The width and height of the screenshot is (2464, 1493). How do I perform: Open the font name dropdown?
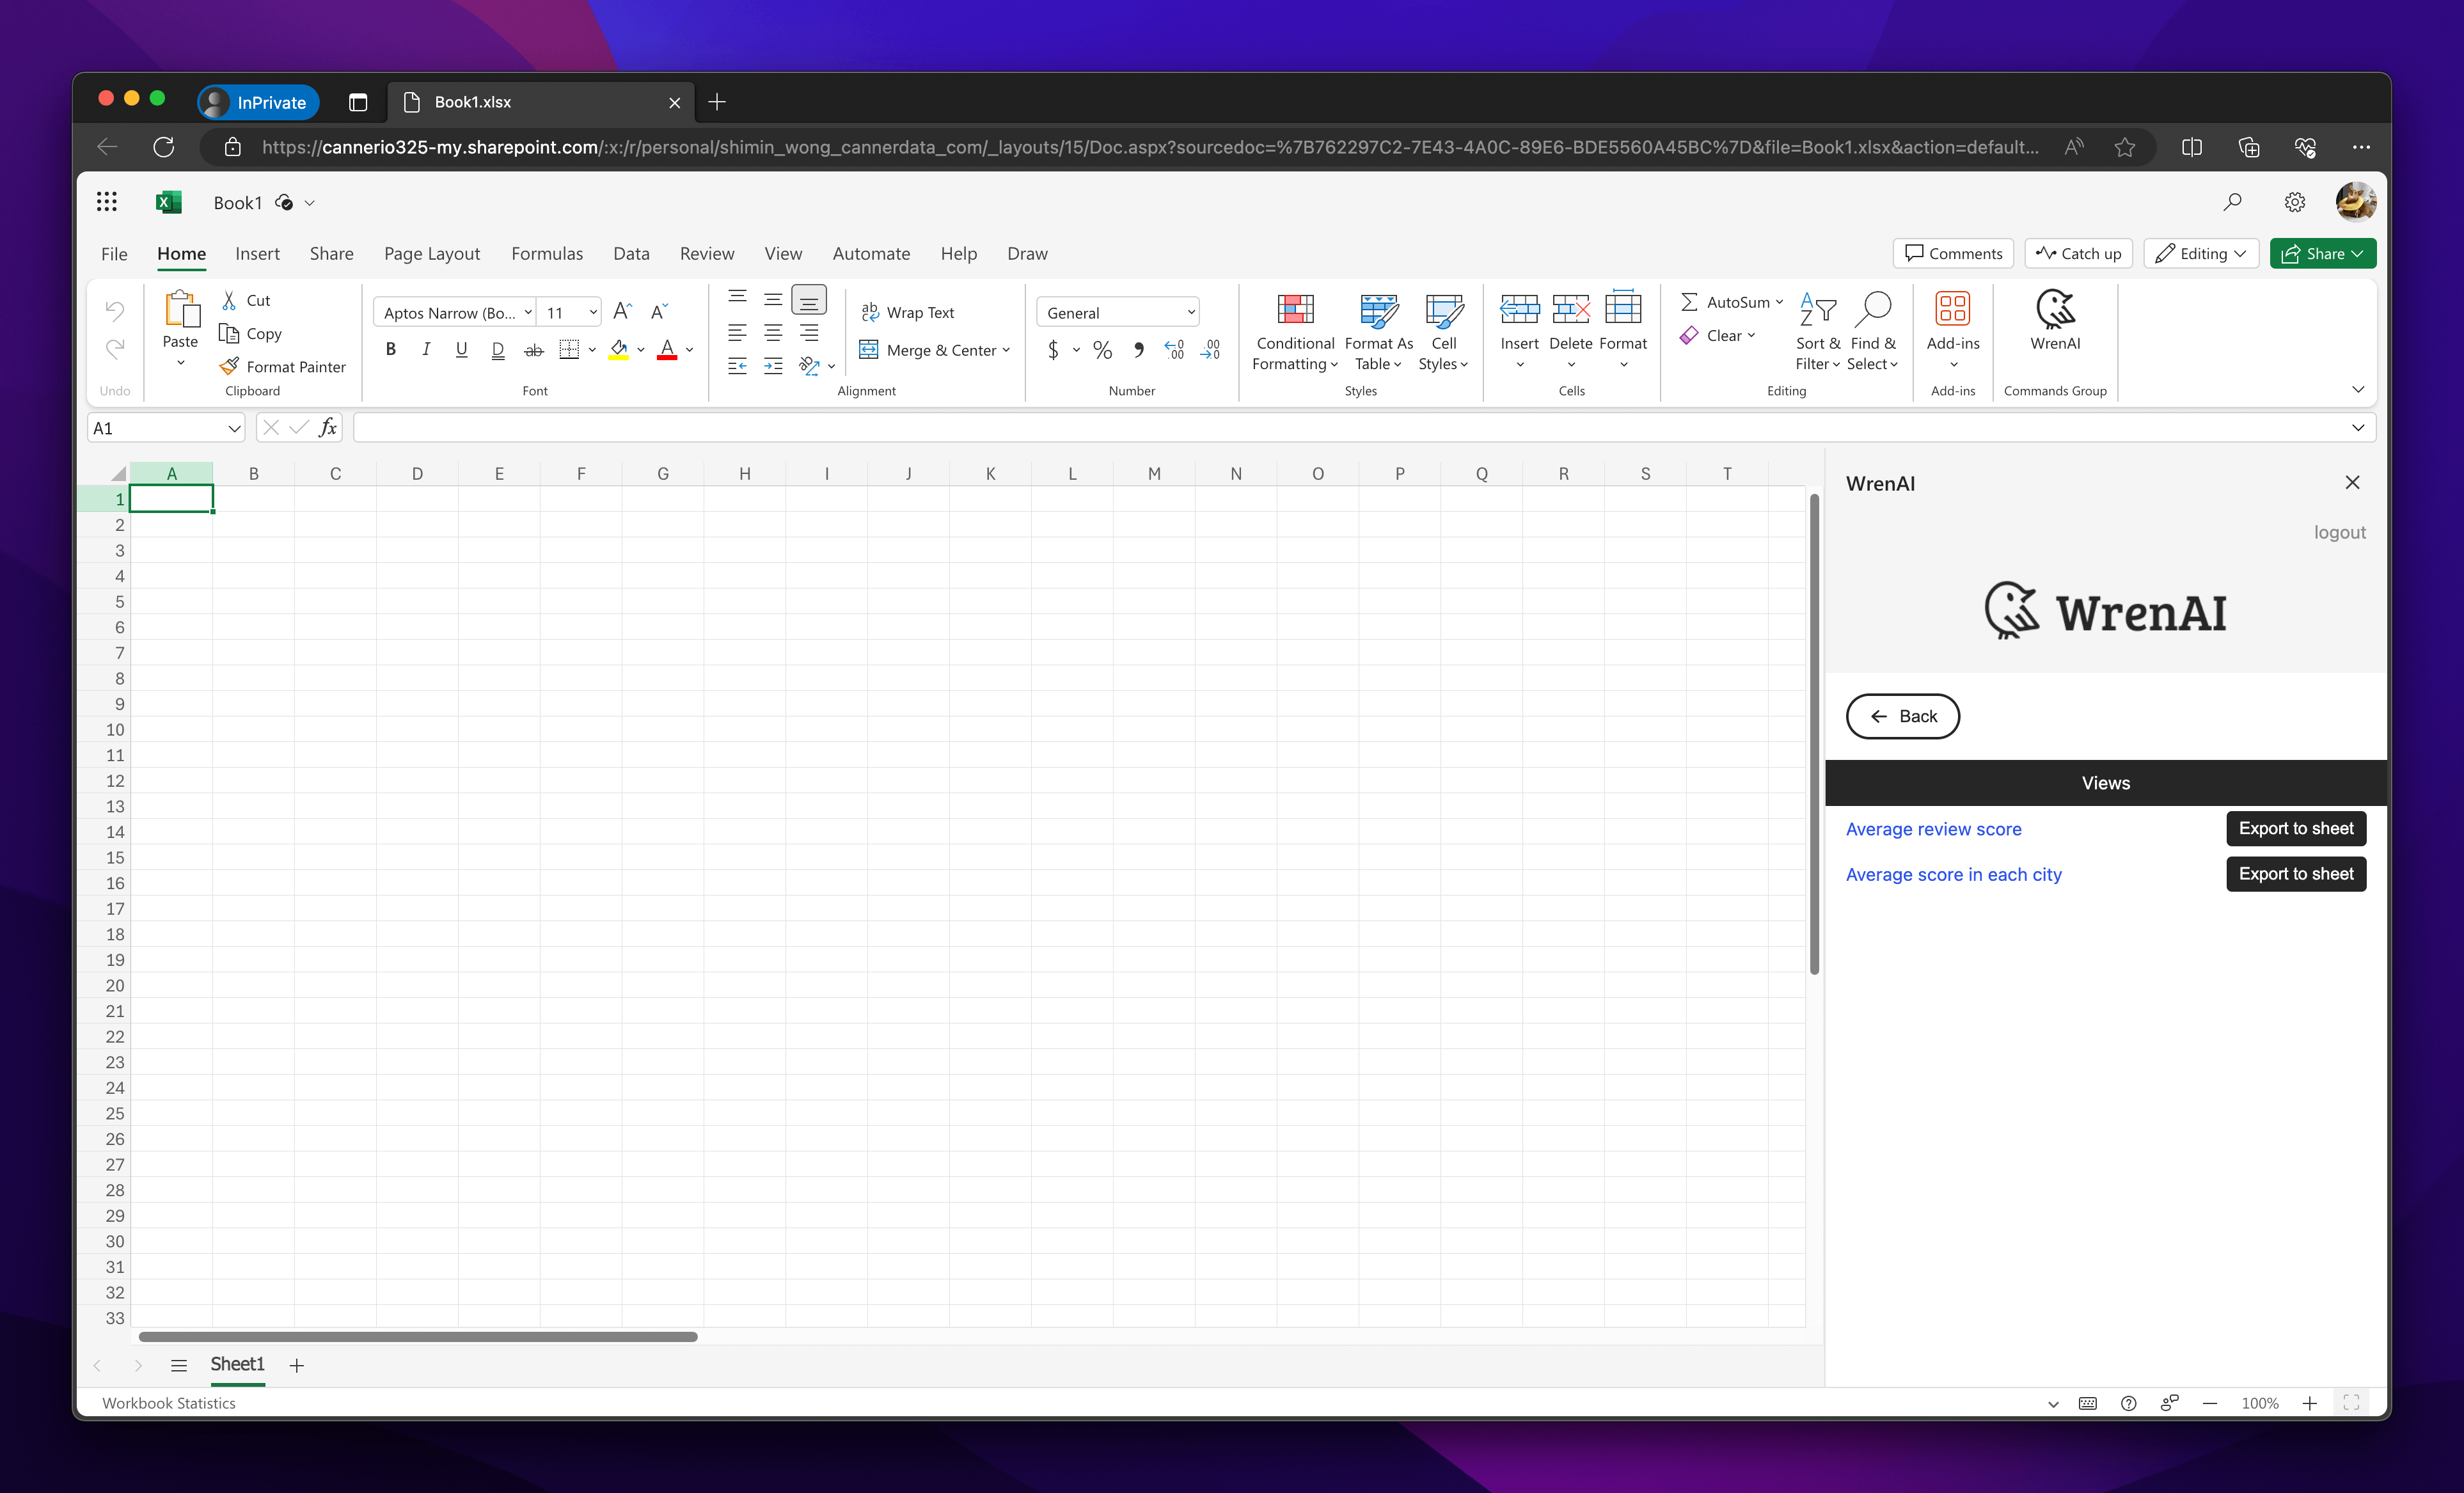pyautogui.click(x=528, y=312)
